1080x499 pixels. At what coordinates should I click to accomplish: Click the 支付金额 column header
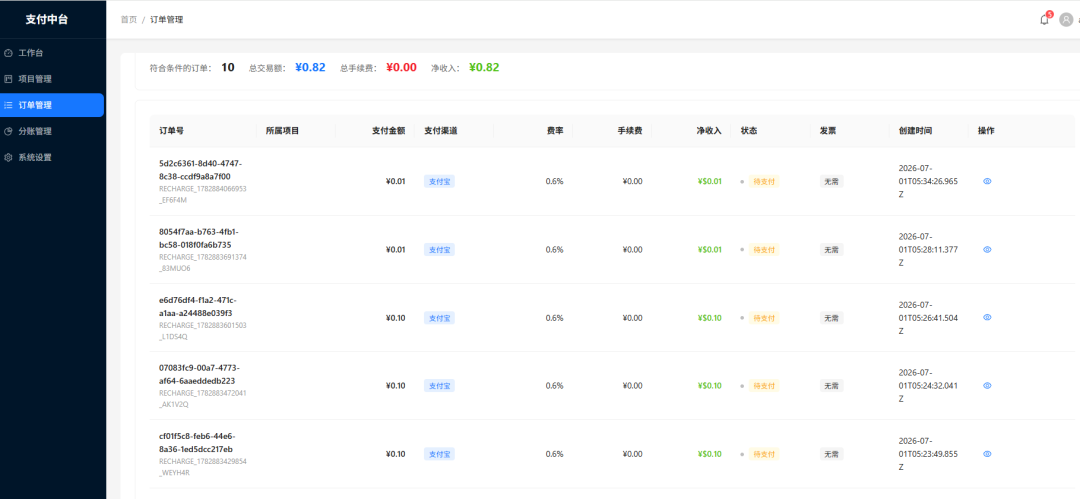pos(388,130)
